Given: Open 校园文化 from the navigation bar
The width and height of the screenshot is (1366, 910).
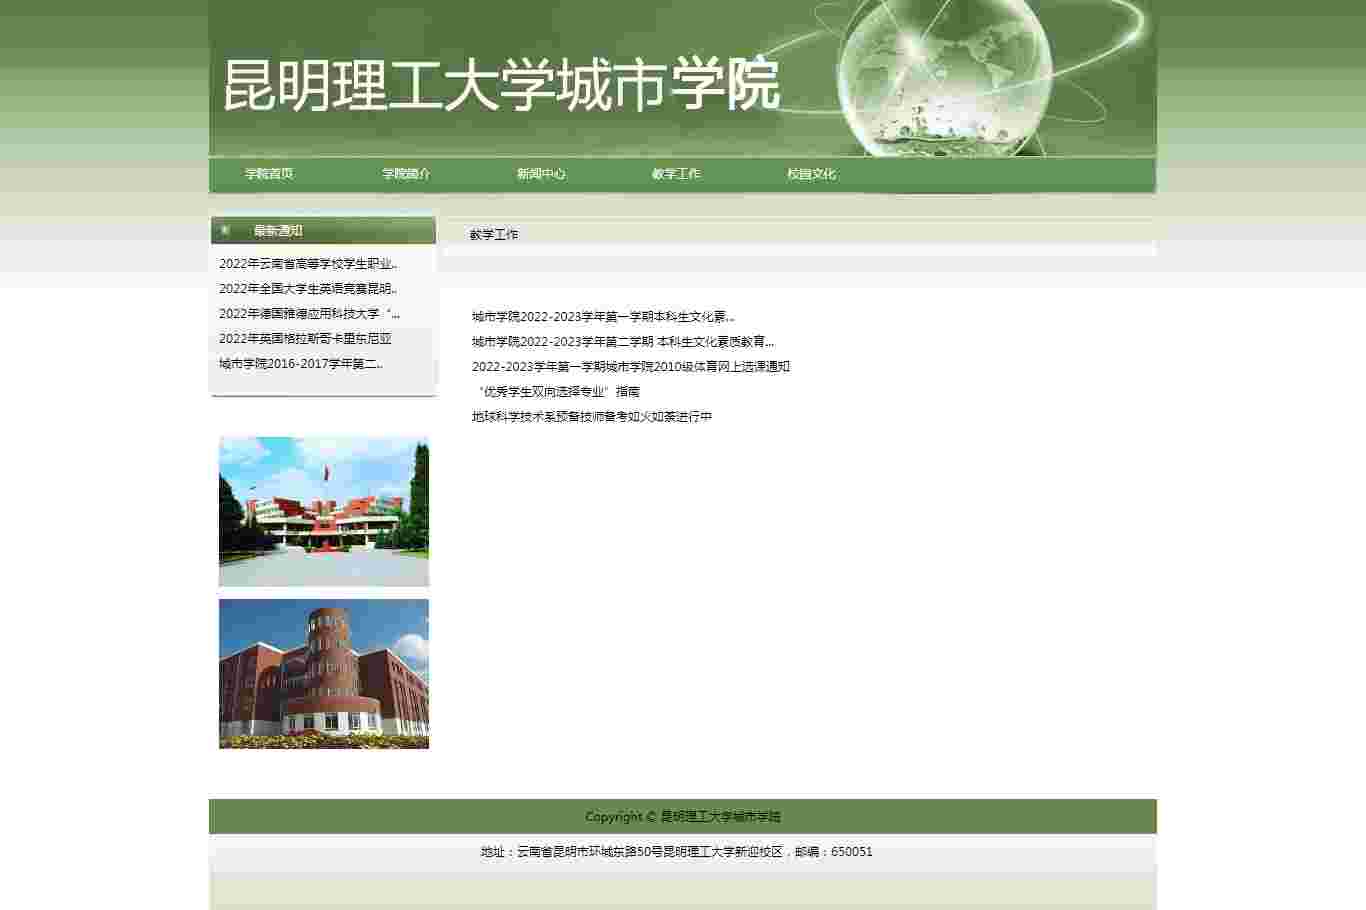Looking at the screenshot, I should [x=811, y=174].
